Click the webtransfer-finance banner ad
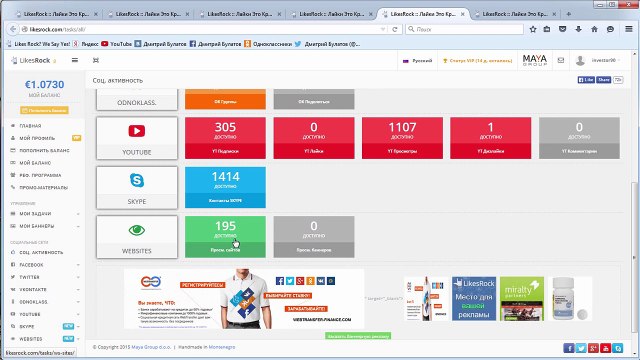The image size is (640, 360). pos(244,299)
